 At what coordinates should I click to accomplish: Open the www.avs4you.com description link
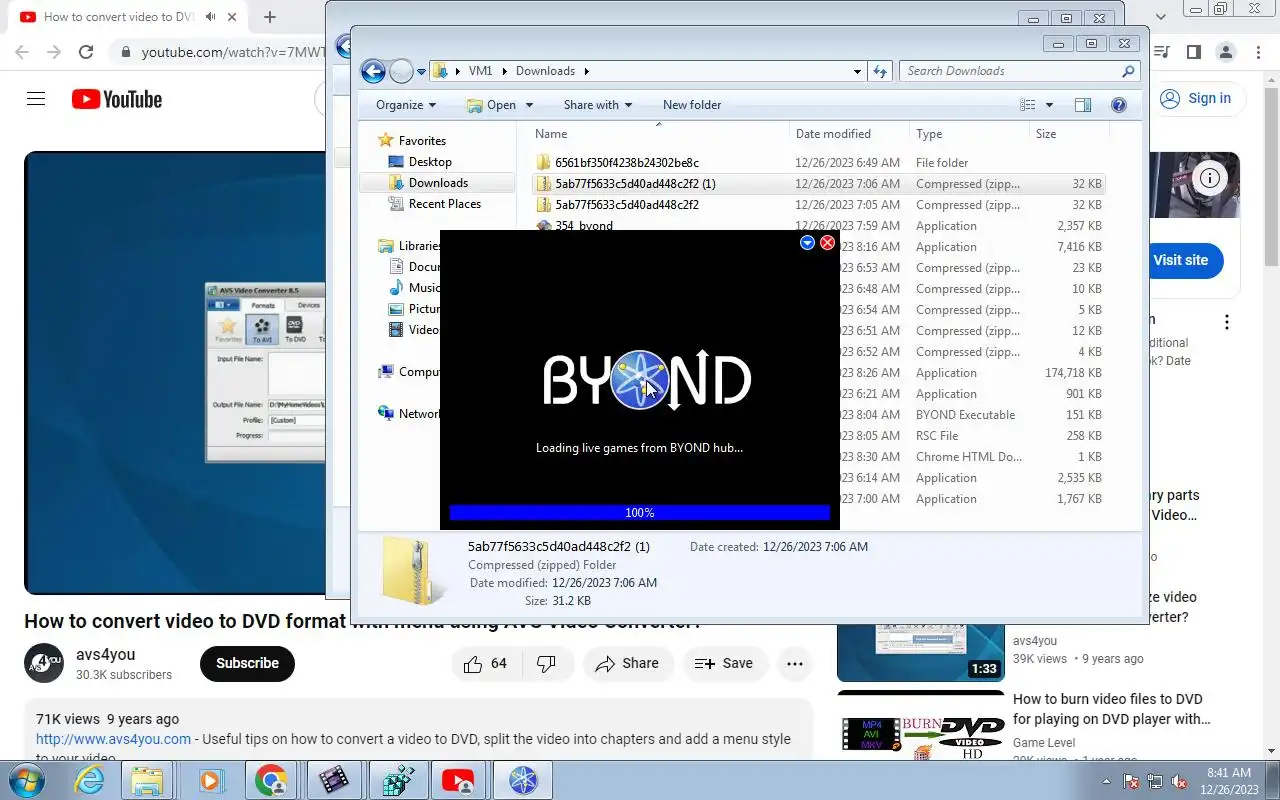tap(113, 739)
